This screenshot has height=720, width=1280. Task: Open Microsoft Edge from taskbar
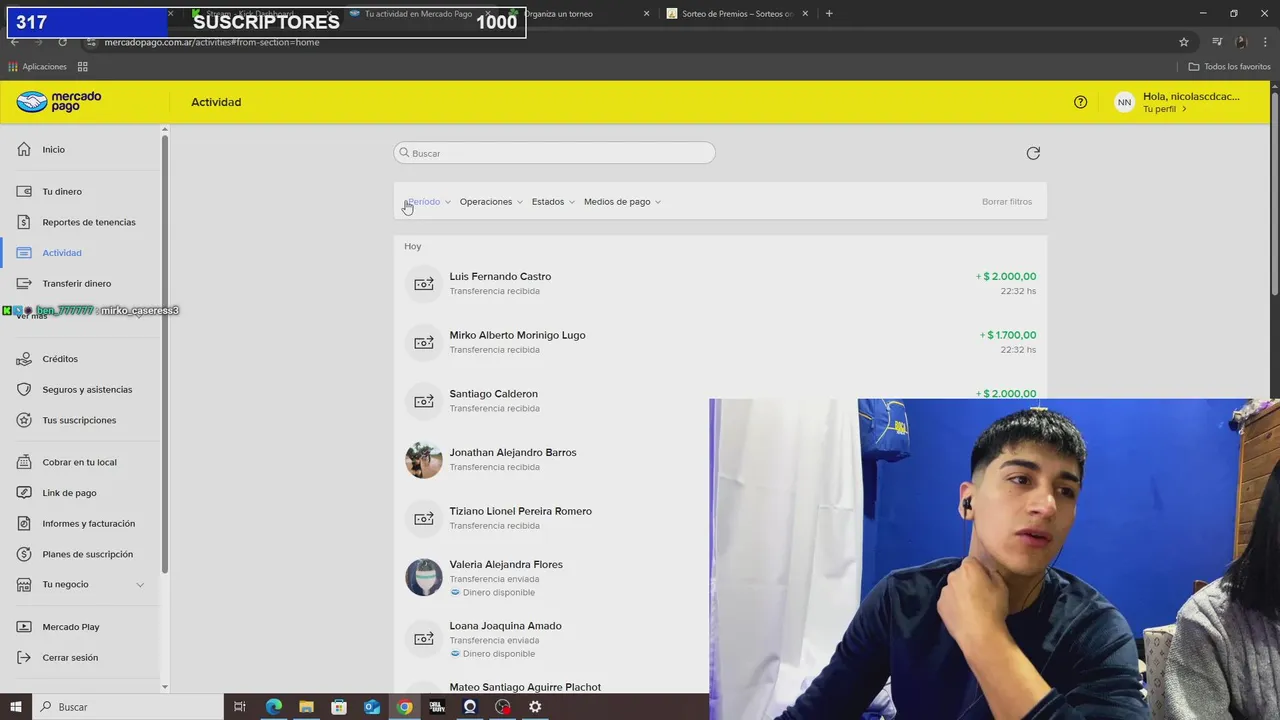click(x=274, y=707)
